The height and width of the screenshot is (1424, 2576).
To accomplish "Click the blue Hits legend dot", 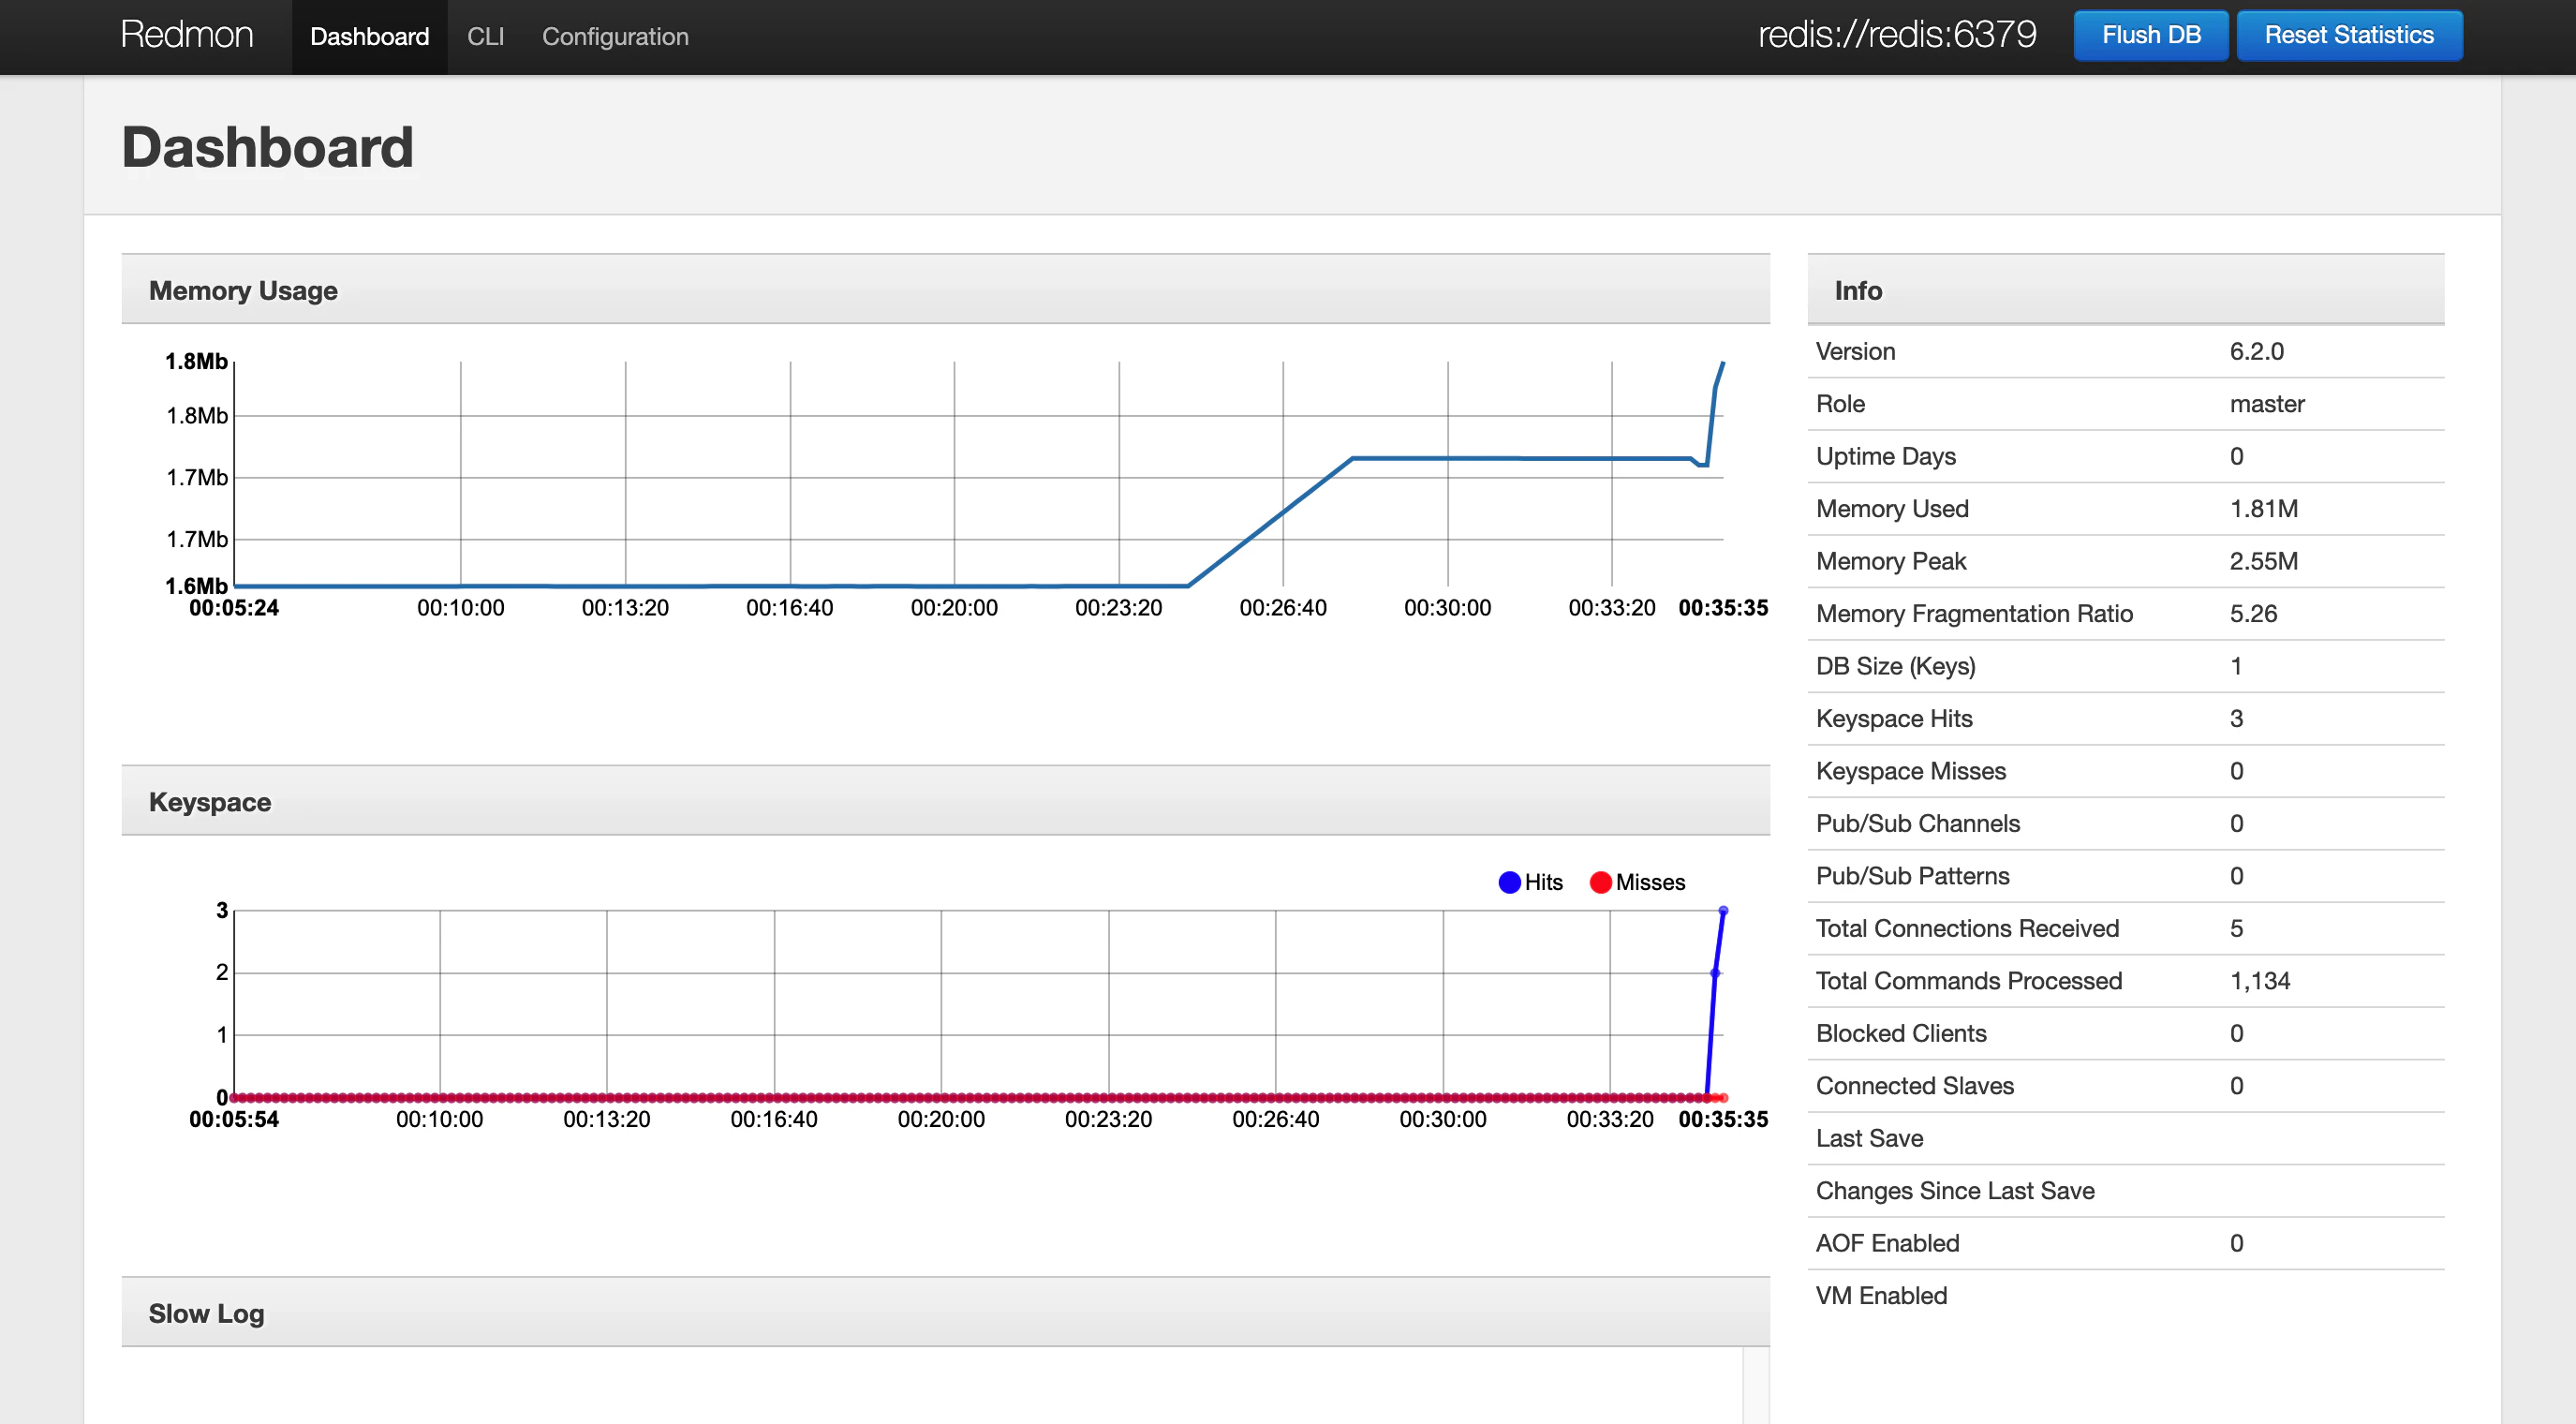I will pyautogui.click(x=1509, y=882).
